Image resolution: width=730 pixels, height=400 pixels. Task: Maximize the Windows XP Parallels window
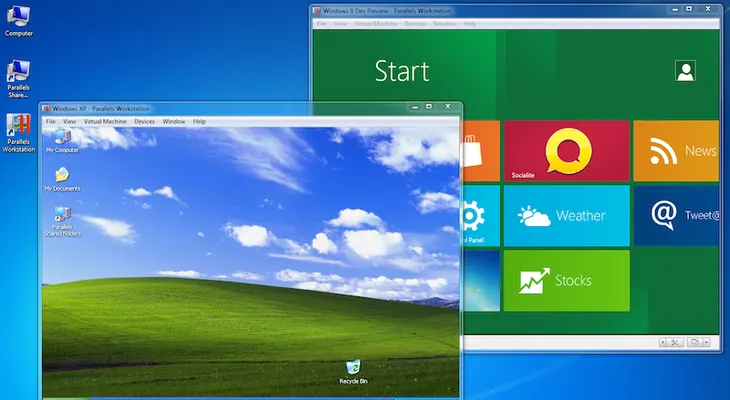coord(429,107)
